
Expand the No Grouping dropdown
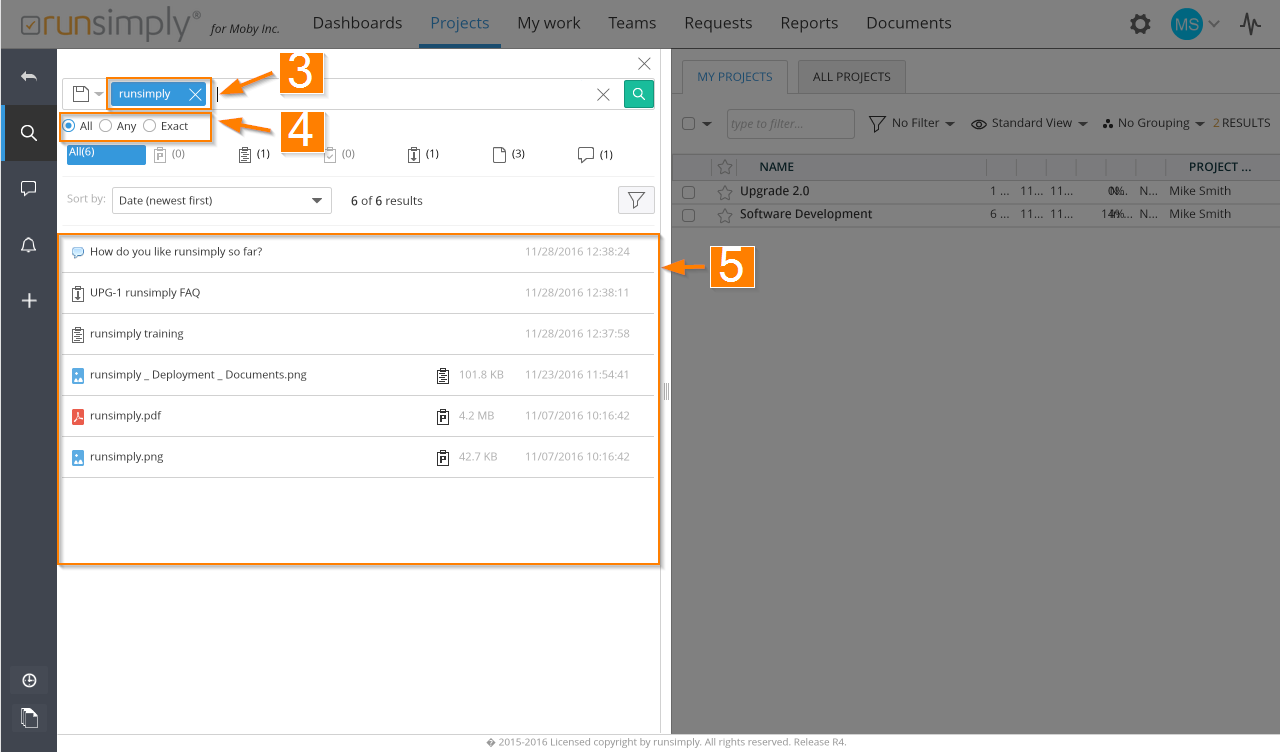tap(1153, 123)
